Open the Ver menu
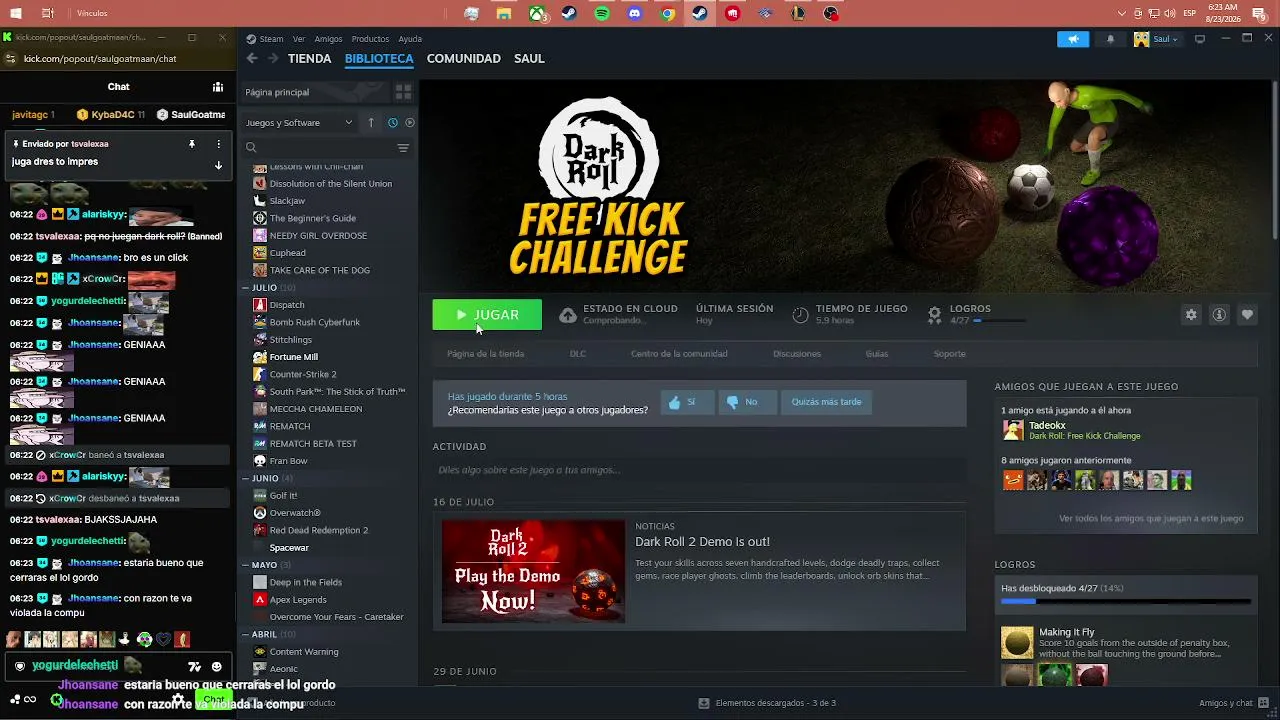 [299, 39]
